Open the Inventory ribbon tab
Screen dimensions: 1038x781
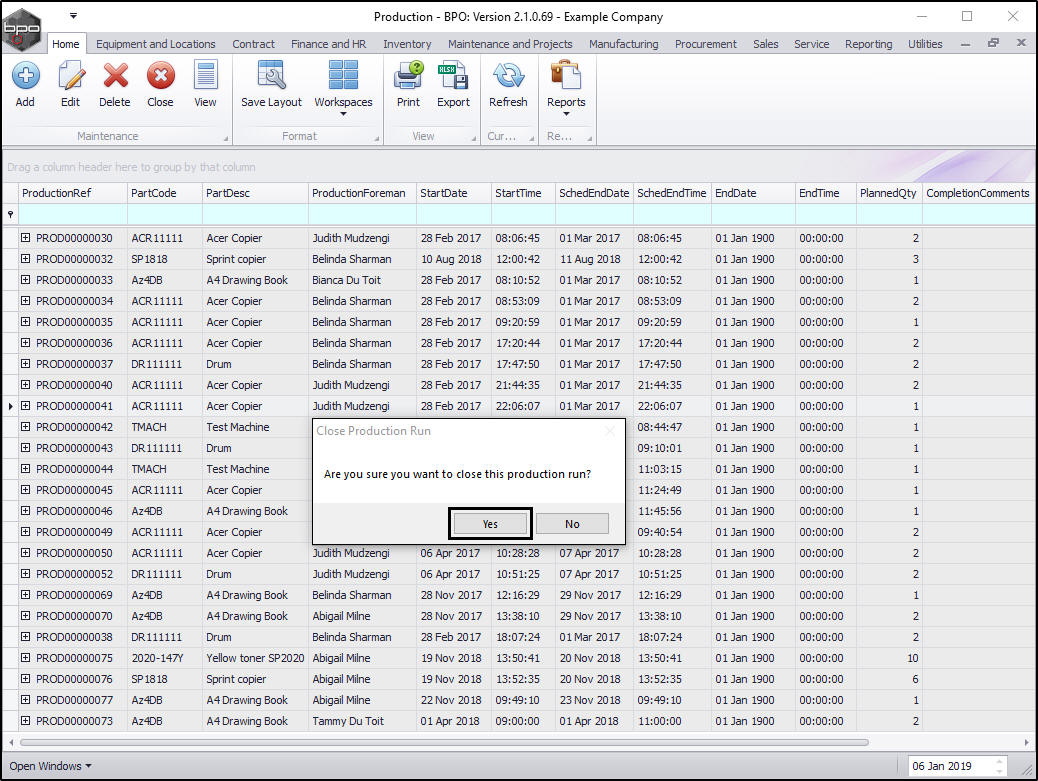click(407, 44)
